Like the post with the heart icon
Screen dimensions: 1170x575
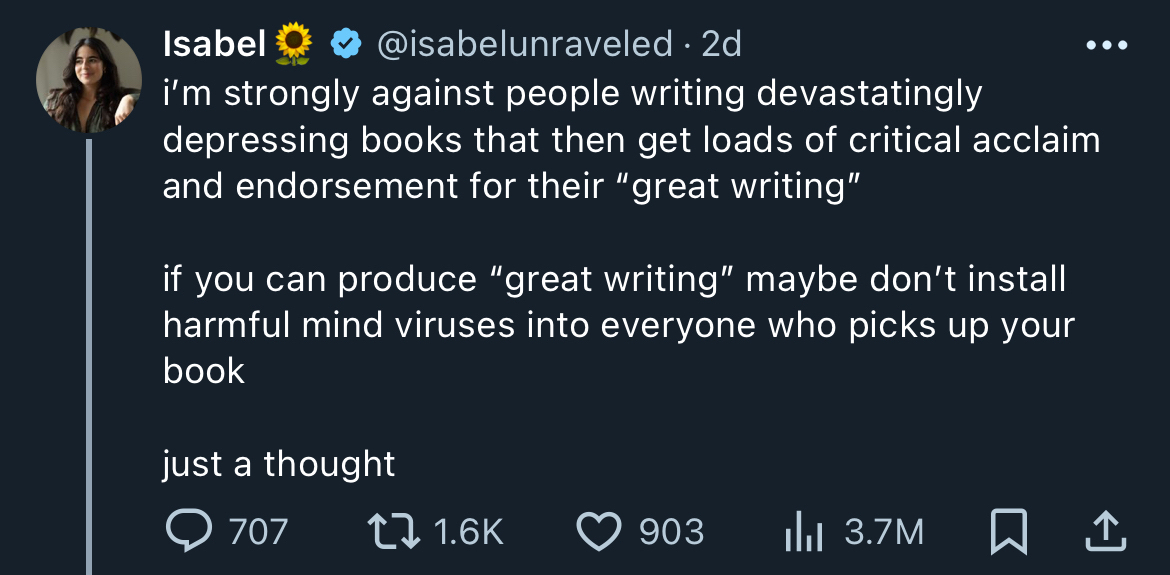[x=600, y=531]
